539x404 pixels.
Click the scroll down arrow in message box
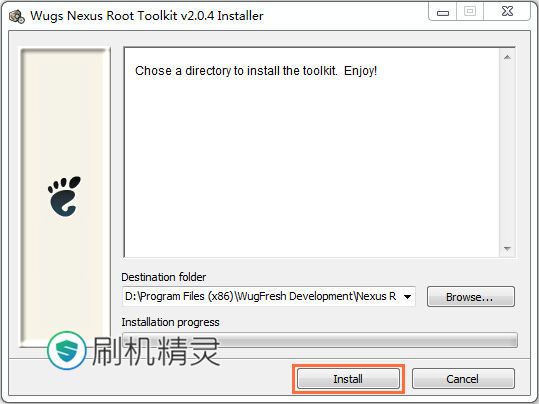(x=507, y=249)
